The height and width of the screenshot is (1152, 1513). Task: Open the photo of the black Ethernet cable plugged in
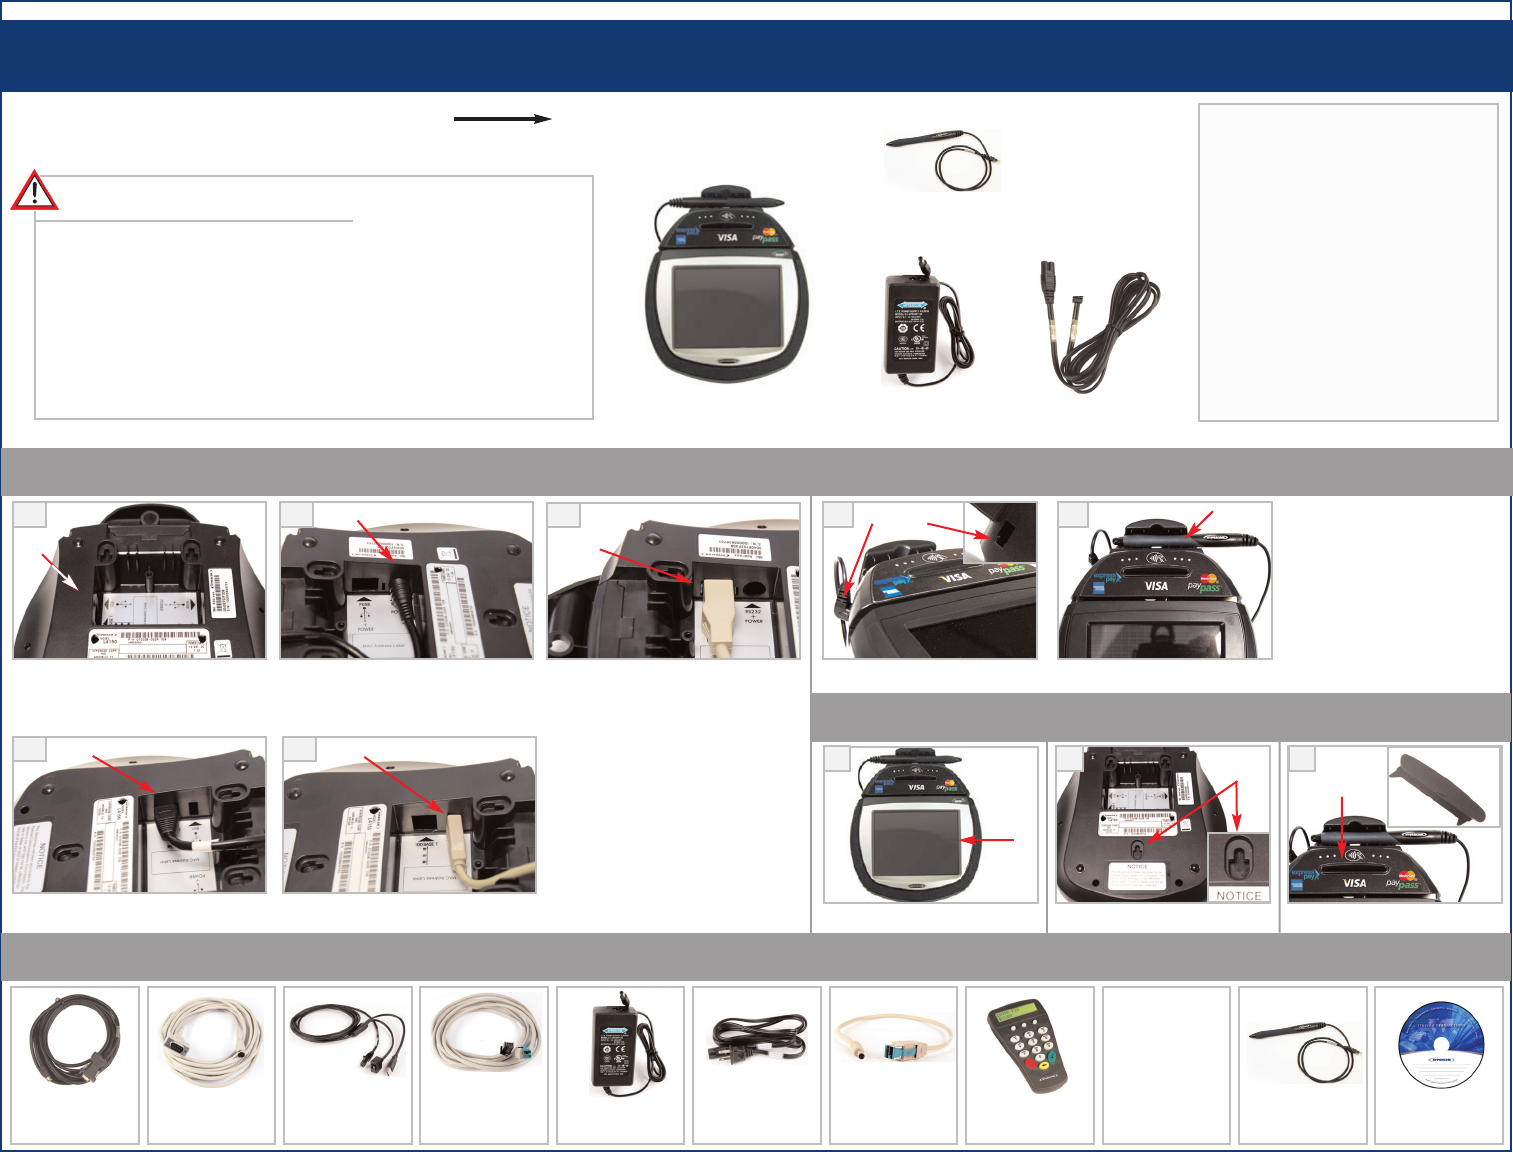pos(140,815)
